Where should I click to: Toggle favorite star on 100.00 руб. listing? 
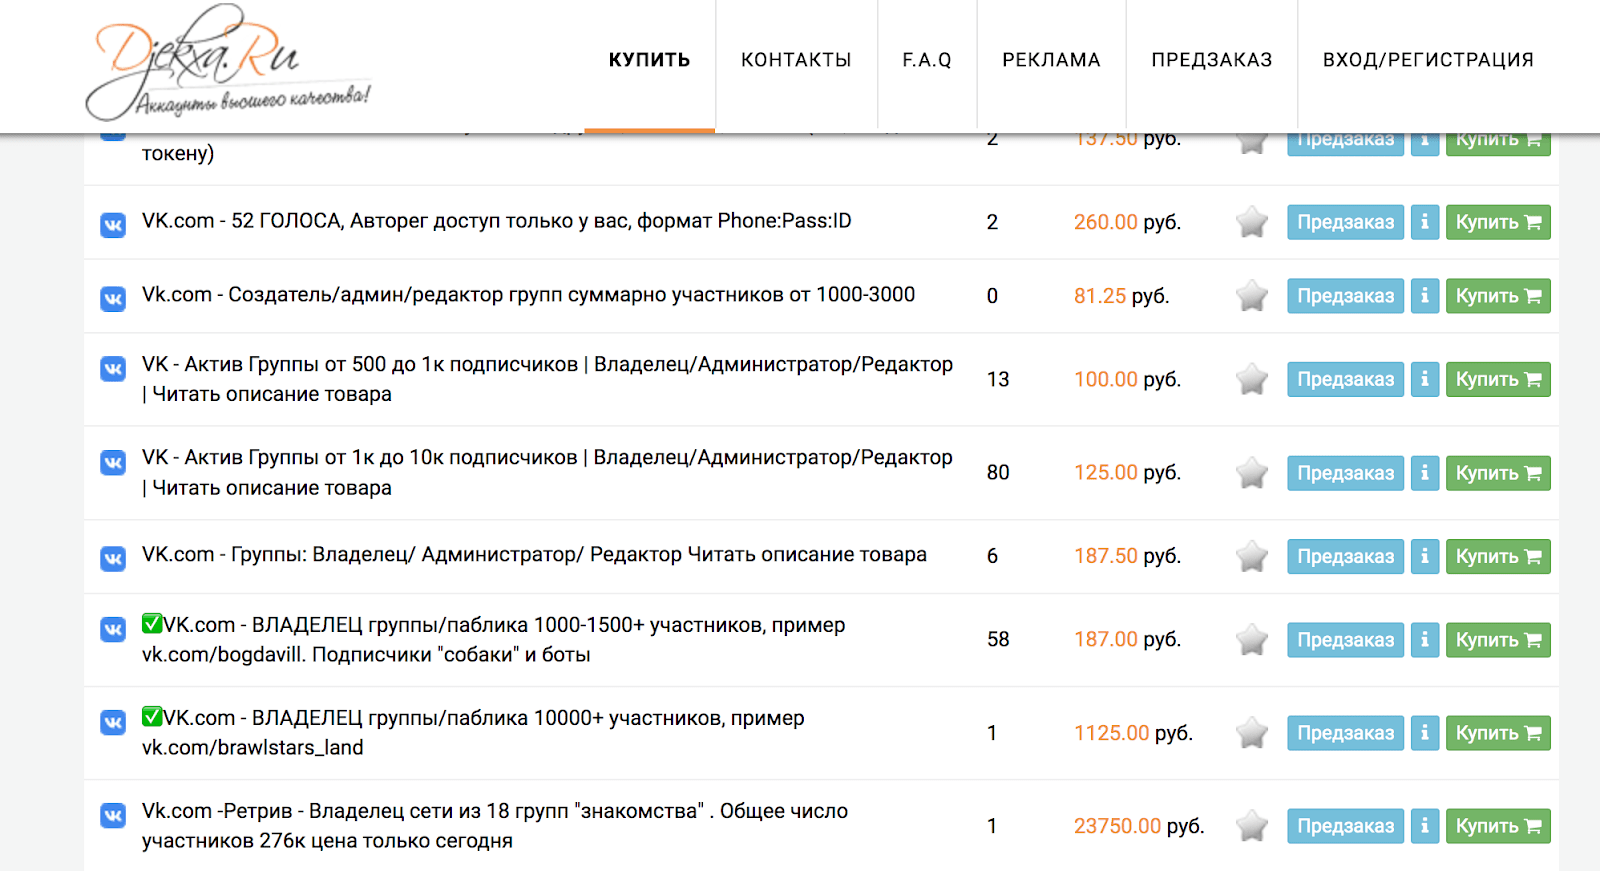(x=1252, y=379)
